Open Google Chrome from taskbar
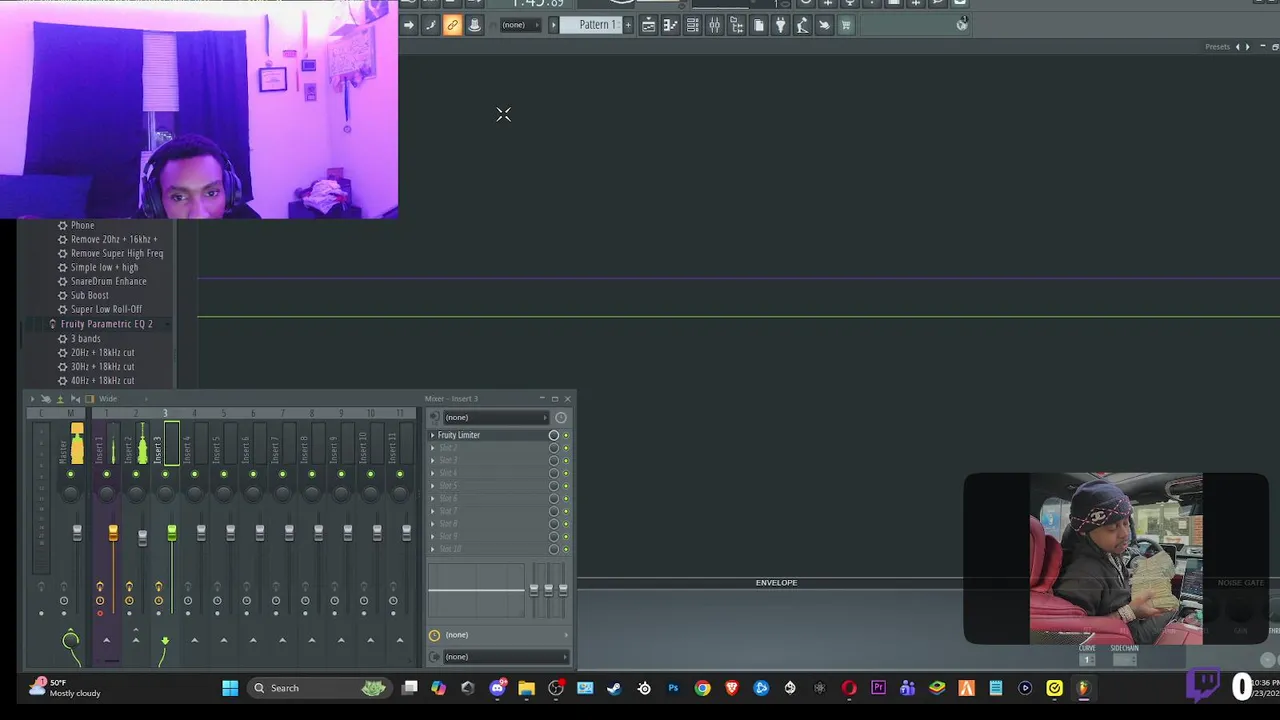 (x=702, y=688)
